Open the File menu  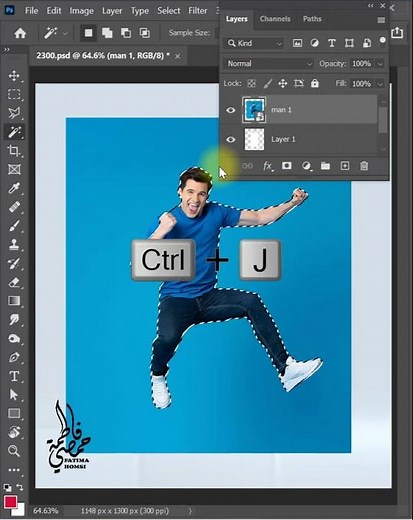(31, 11)
